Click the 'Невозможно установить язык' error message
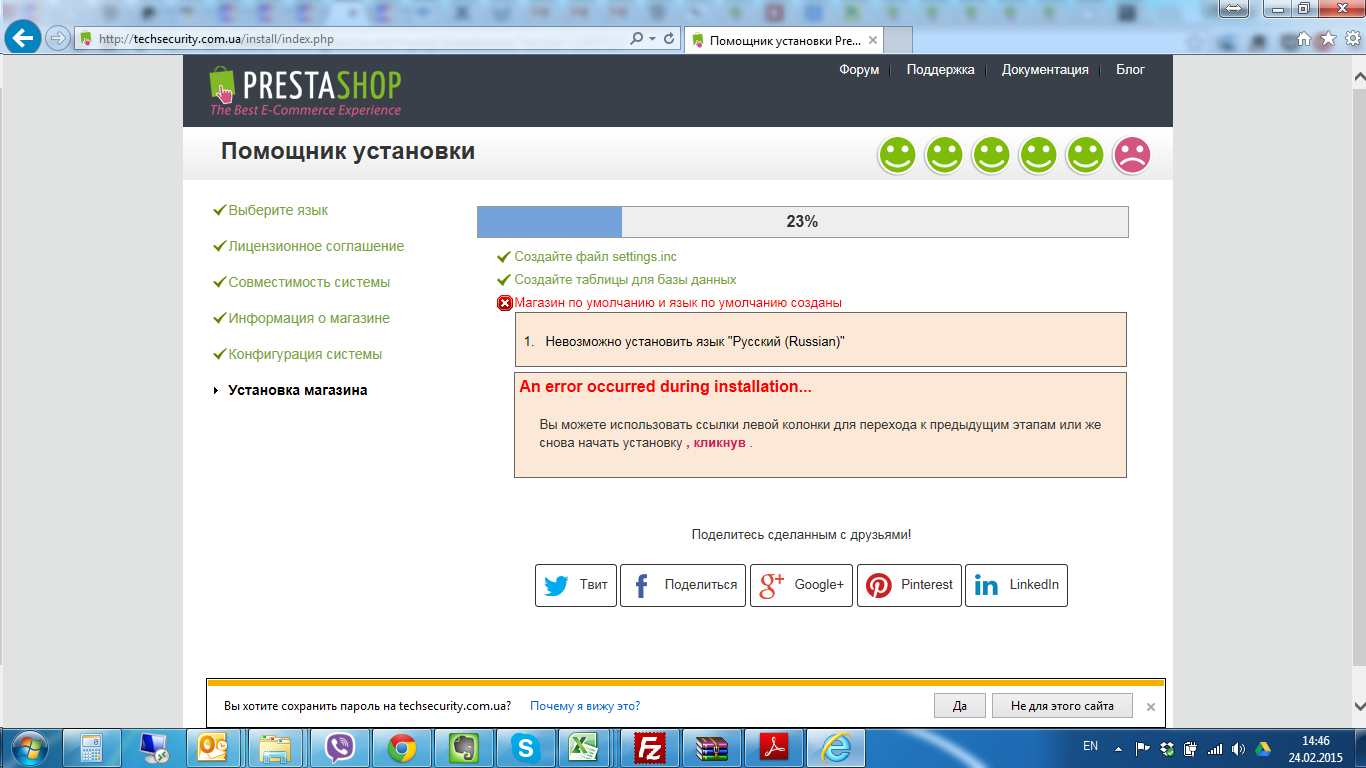This screenshot has width=1366, height=768. (695, 341)
